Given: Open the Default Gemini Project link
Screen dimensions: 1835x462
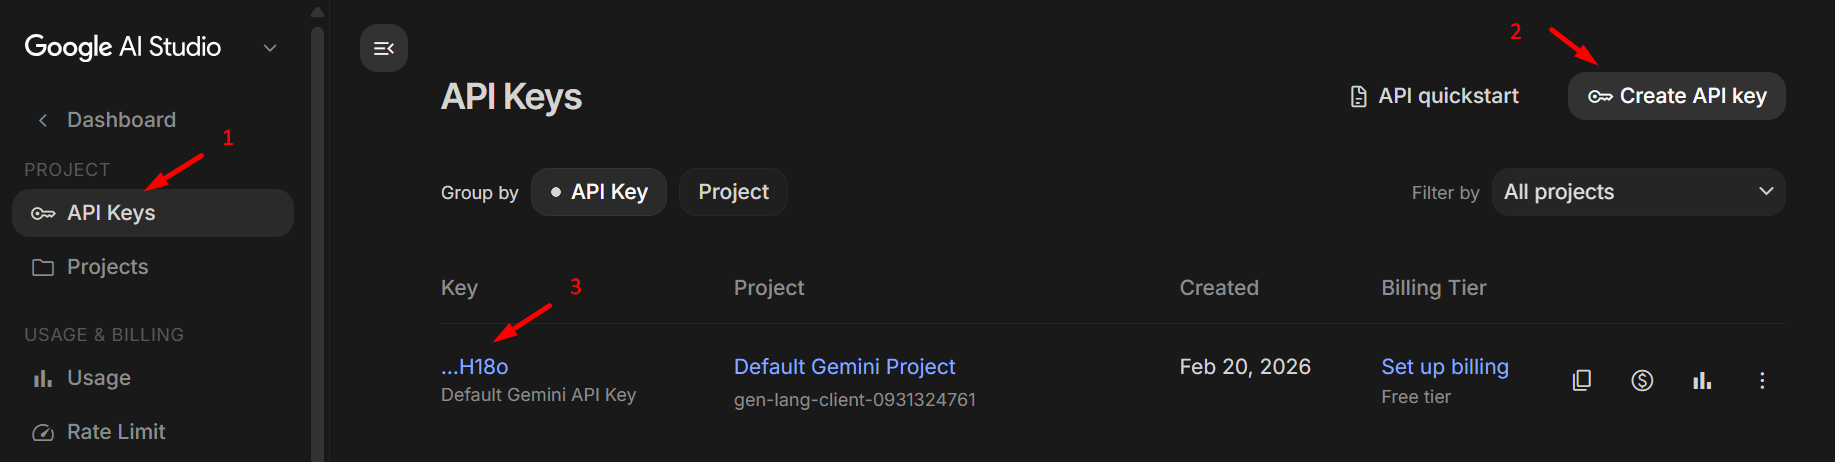Looking at the screenshot, I should [x=845, y=367].
